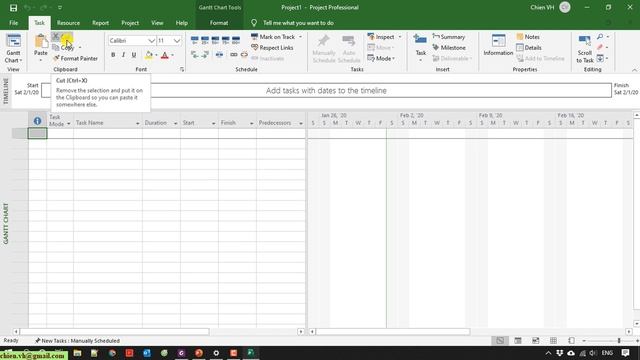
Task: Switch to Team Planner view in status bar
Action: pyautogui.click(x=536, y=340)
